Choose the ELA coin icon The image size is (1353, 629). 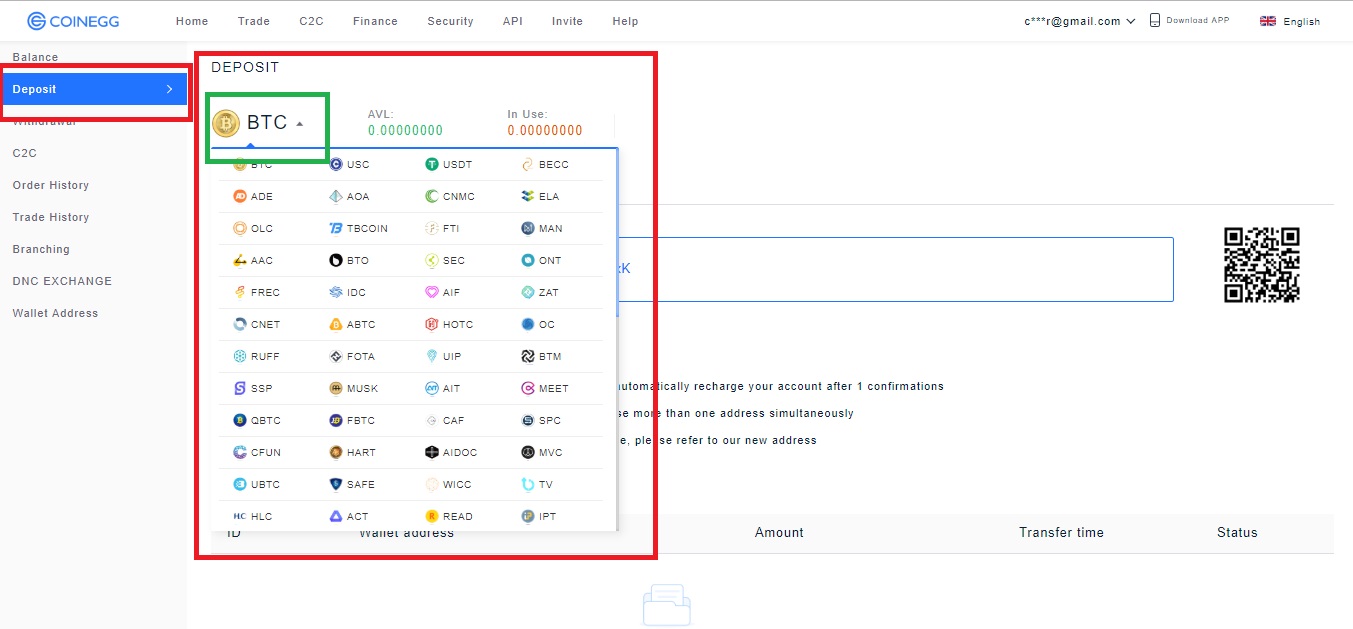(x=528, y=196)
